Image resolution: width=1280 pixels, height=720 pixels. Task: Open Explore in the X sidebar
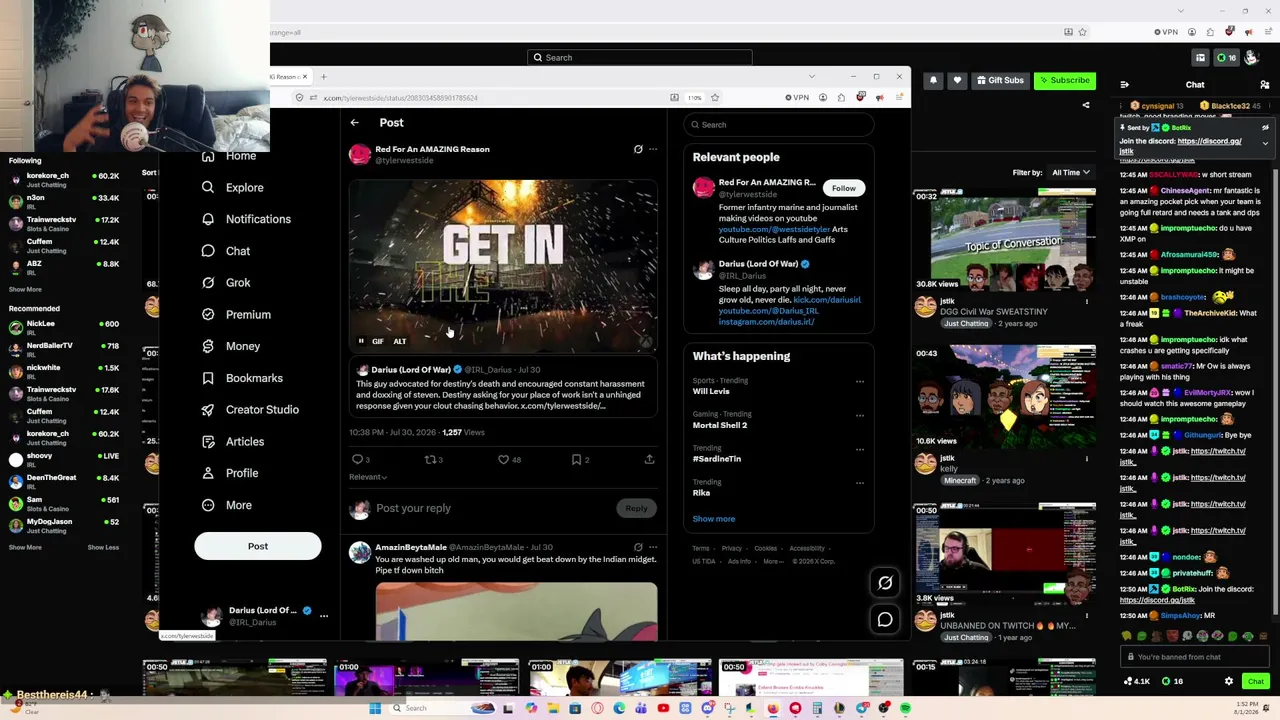232,187
